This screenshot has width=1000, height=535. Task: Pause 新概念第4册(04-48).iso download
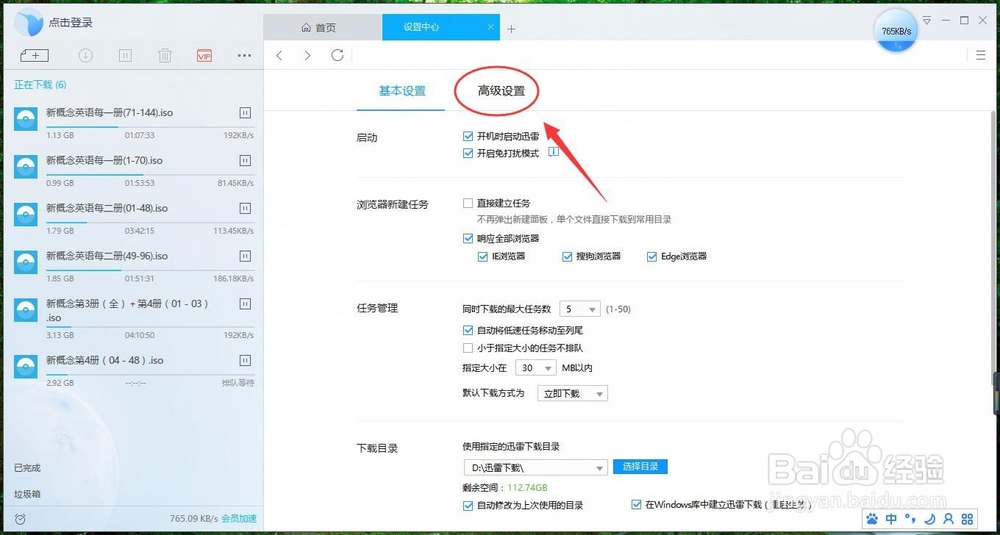coord(245,360)
